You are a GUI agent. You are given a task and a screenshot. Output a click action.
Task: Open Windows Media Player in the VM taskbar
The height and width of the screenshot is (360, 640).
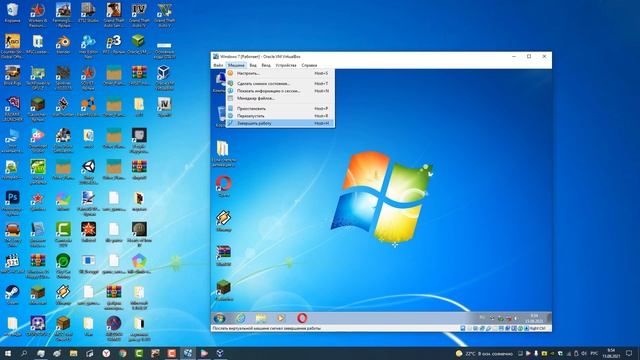click(x=281, y=318)
